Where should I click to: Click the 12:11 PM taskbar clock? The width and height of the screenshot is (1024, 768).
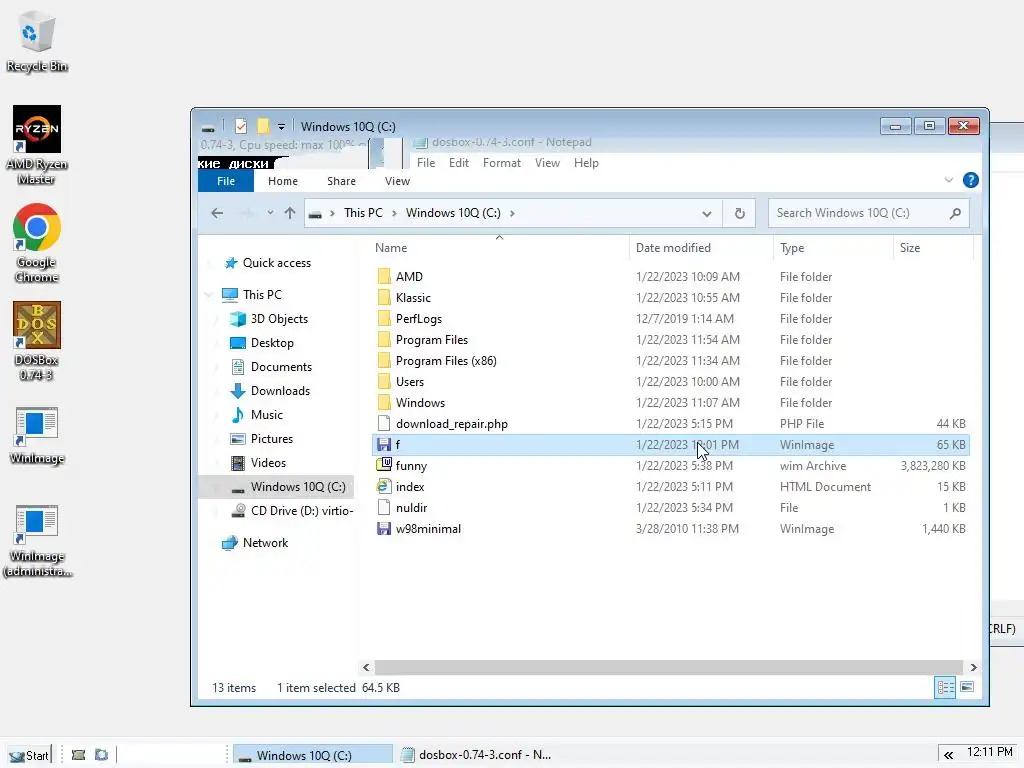coord(989,752)
